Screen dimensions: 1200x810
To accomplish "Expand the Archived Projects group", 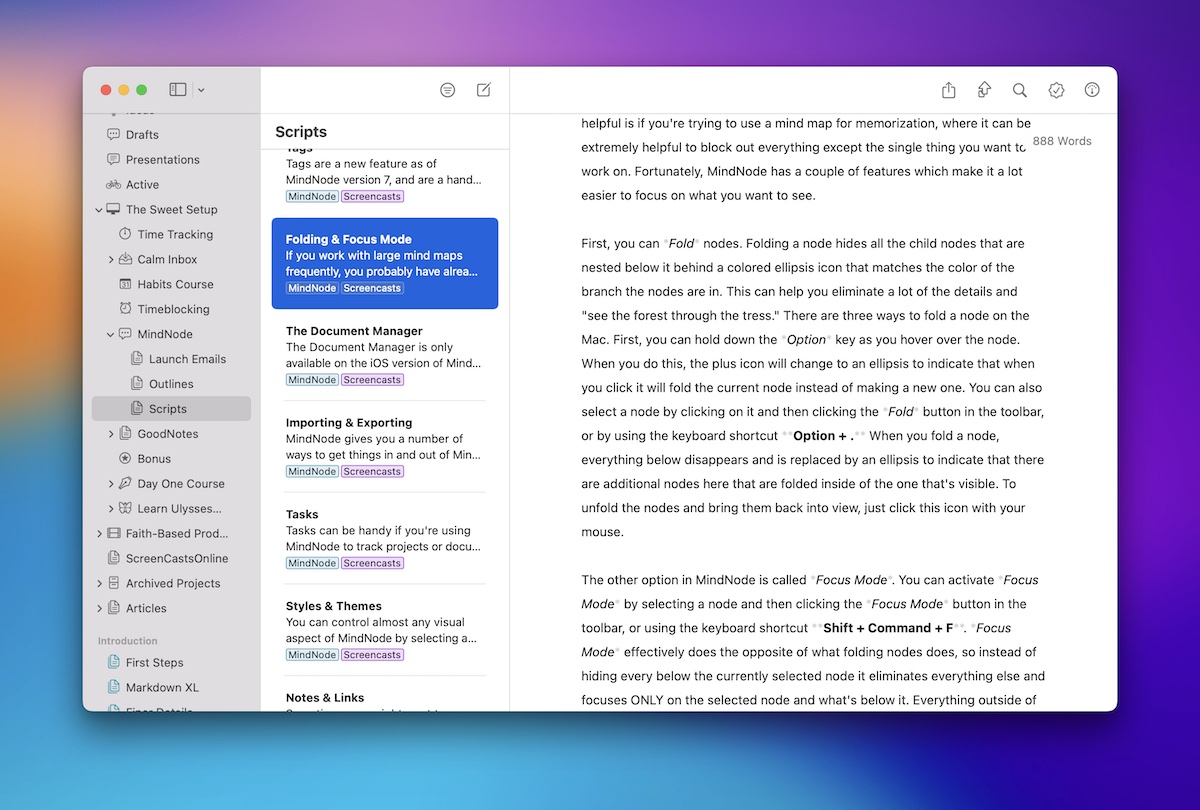I will pyautogui.click(x=99, y=584).
